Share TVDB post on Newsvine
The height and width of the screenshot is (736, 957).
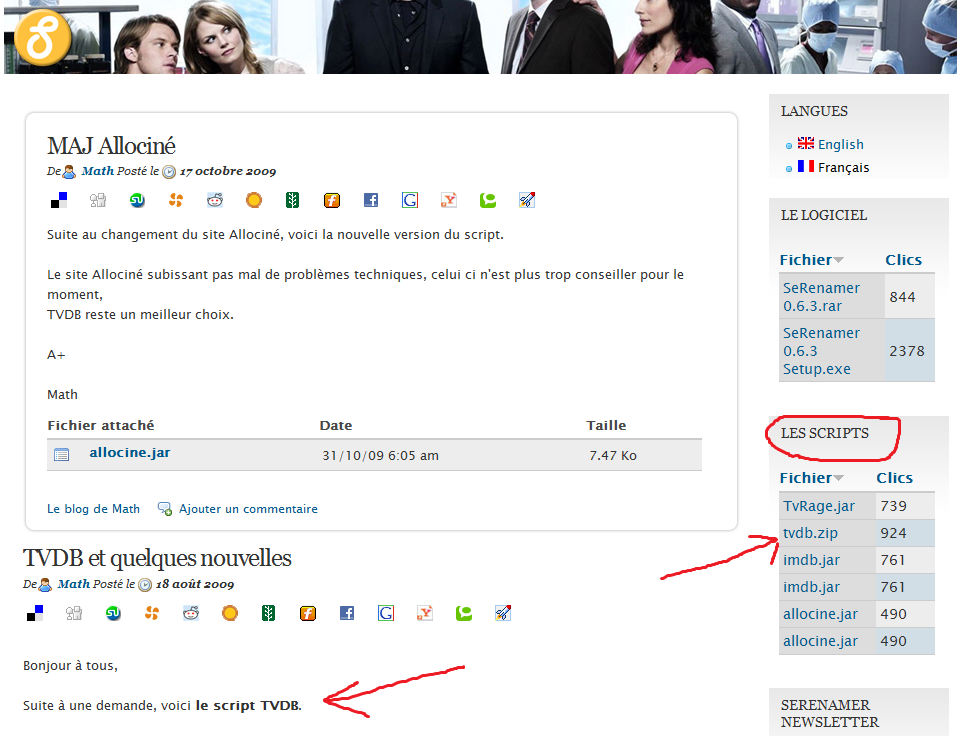click(269, 613)
